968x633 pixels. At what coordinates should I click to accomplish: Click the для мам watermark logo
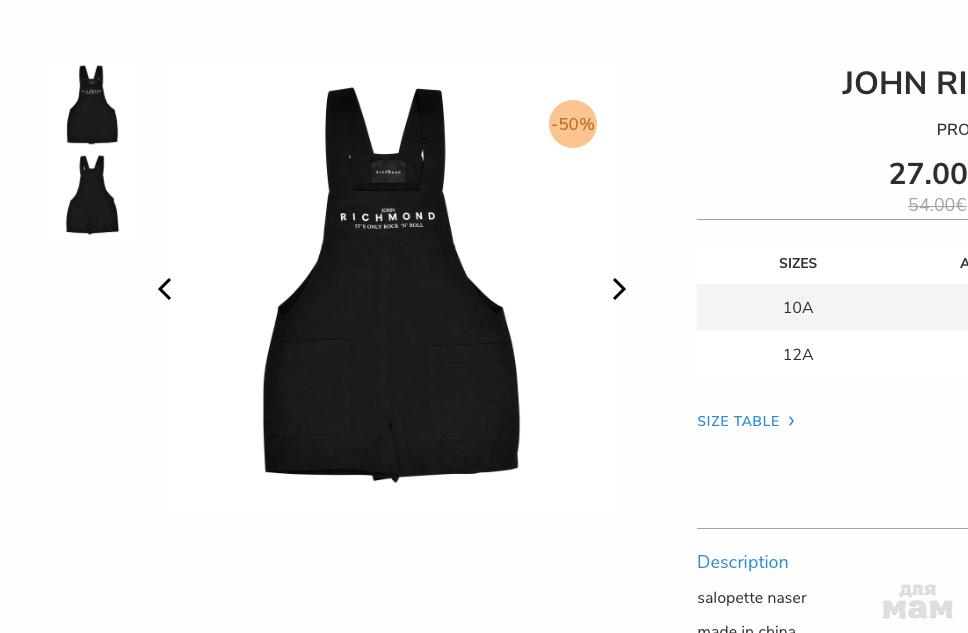pos(918,601)
